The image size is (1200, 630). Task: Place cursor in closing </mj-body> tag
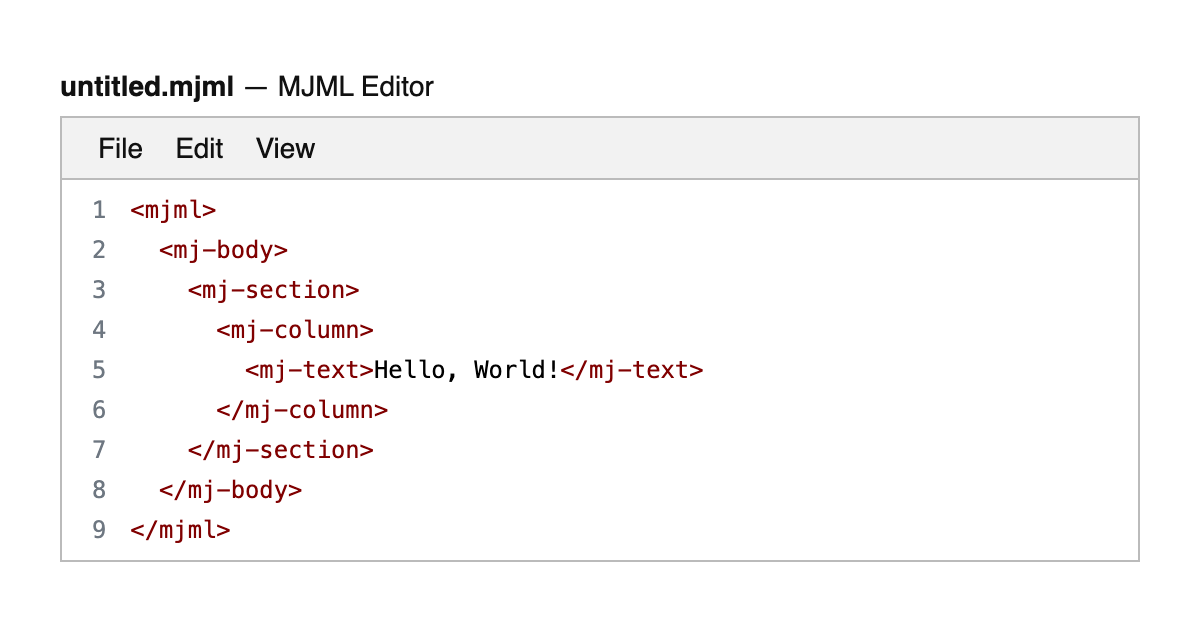[x=230, y=490]
